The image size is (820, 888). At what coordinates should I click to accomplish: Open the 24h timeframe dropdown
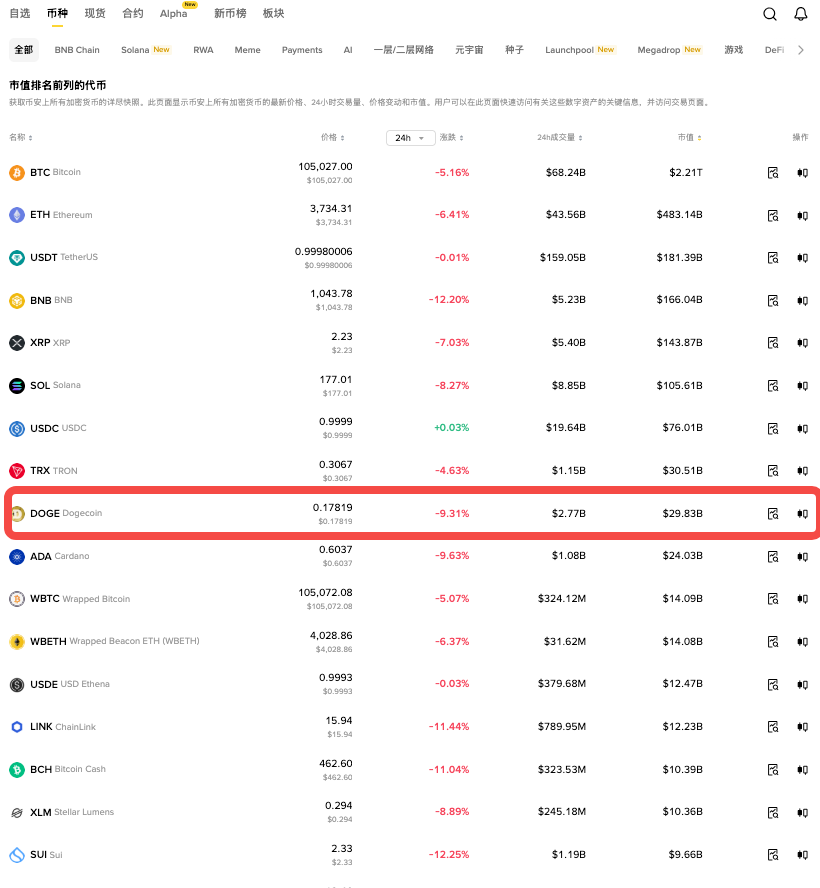click(x=410, y=138)
